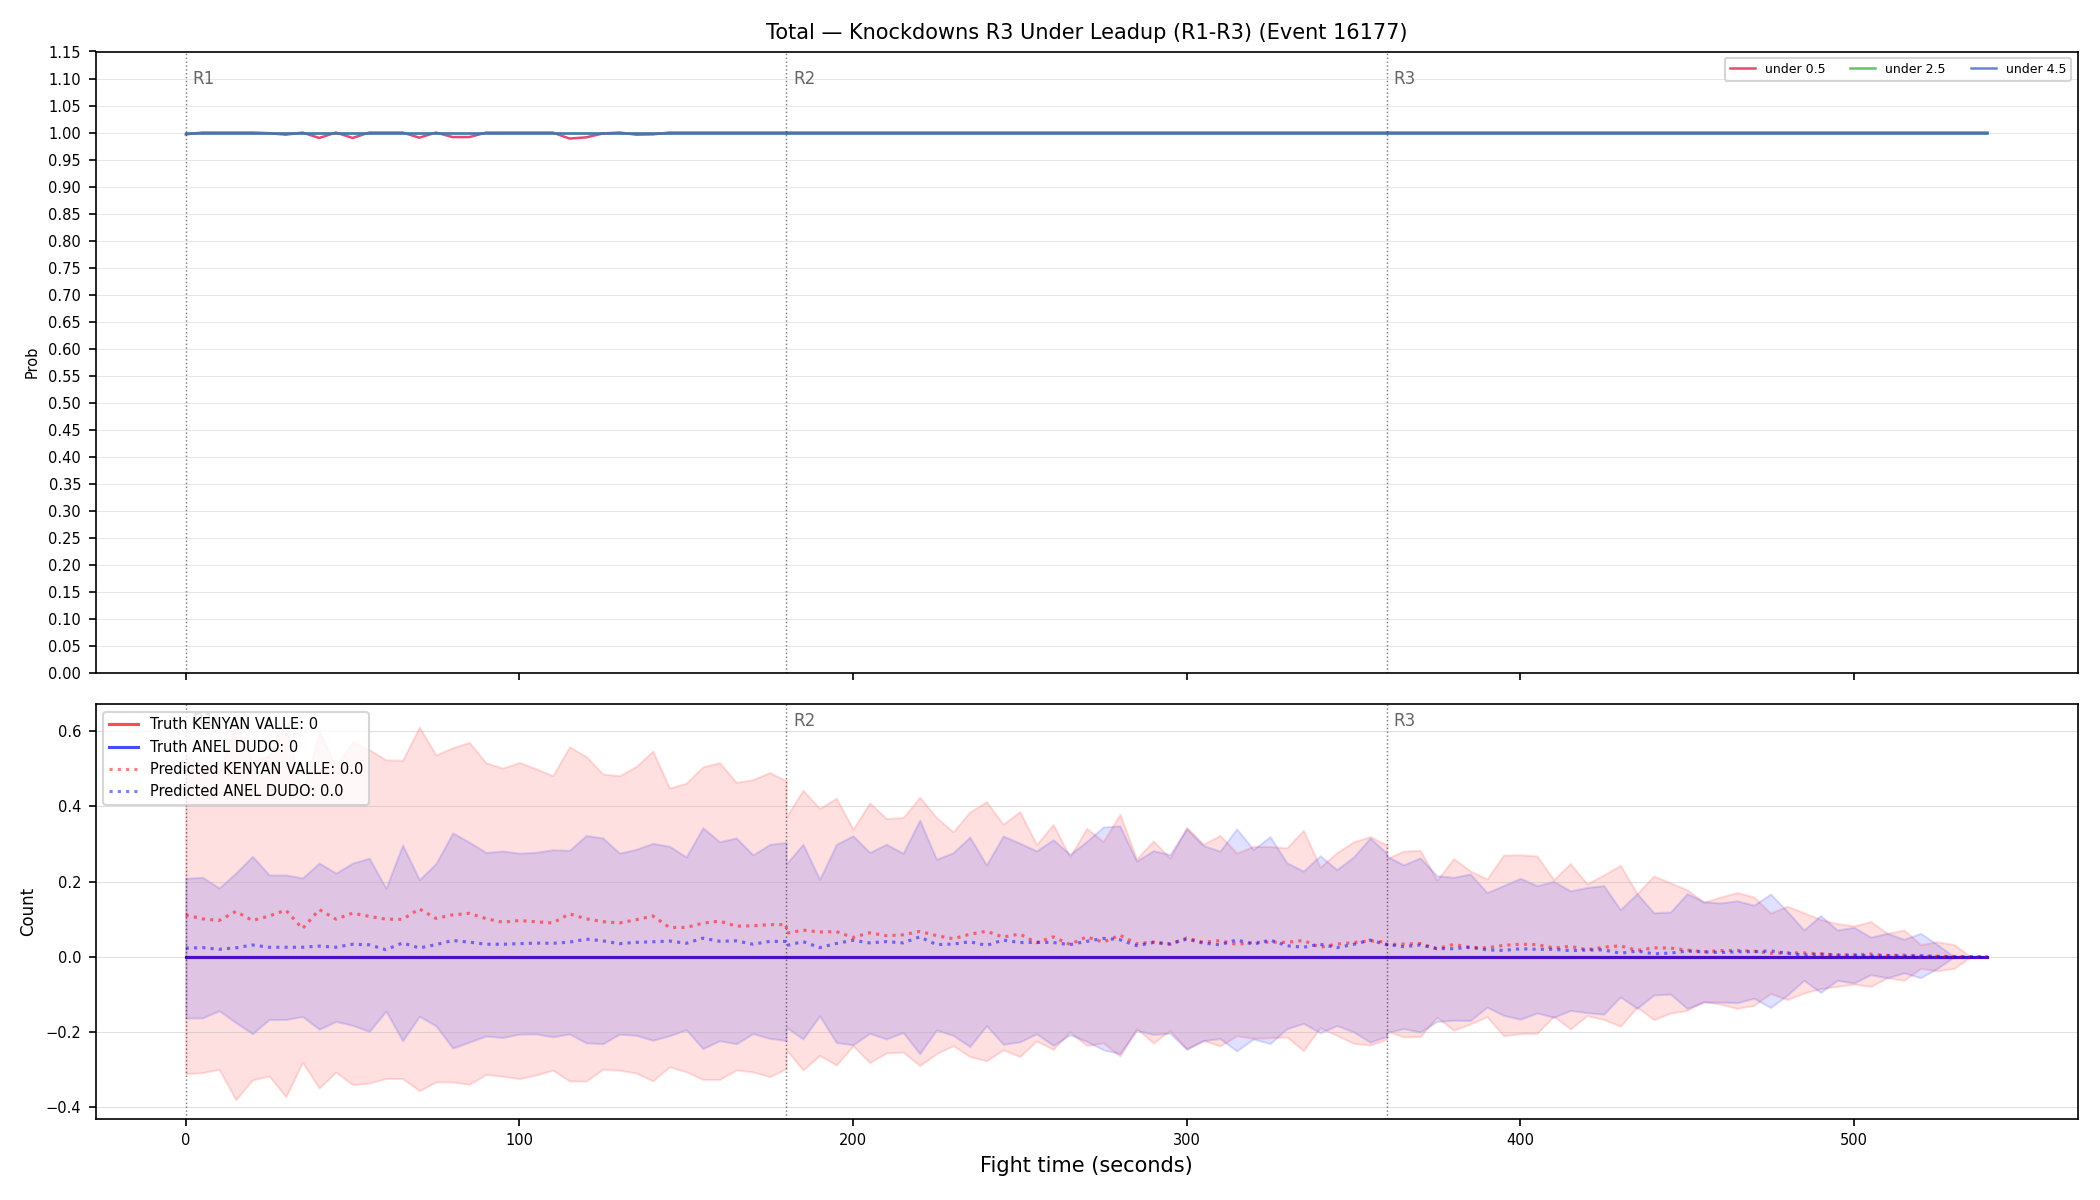This screenshot has height=1200, width=2100.
Task: Click the 0.75 tick on the Prob axis
Action: coord(65,268)
